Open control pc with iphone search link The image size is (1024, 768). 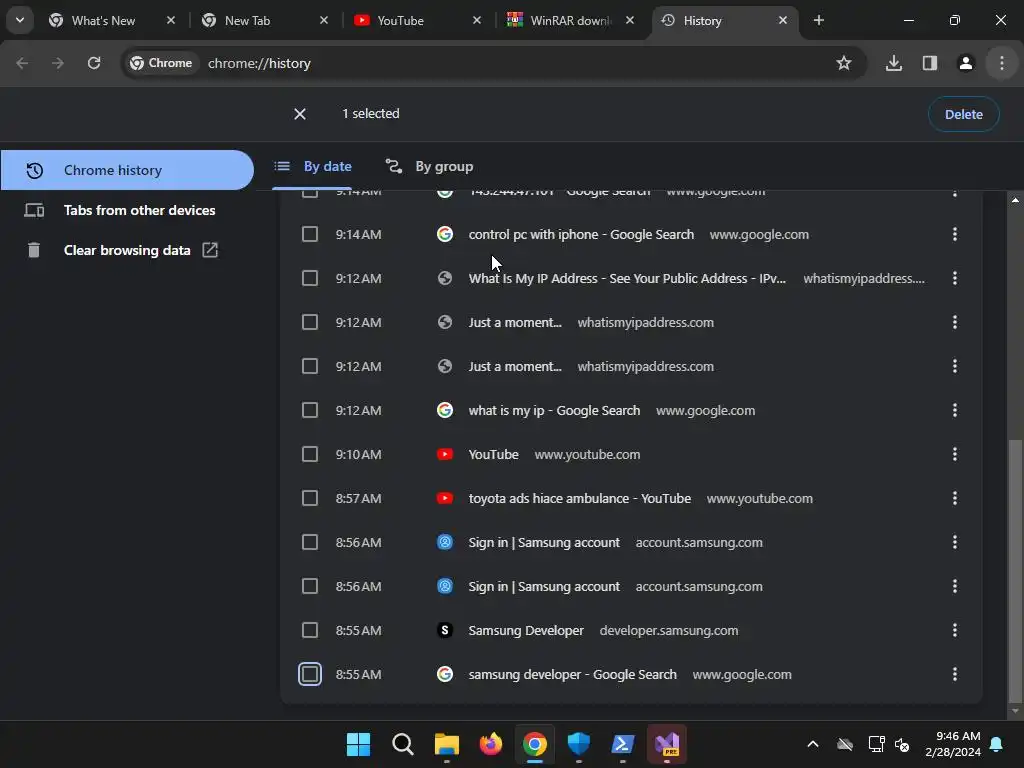click(x=581, y=234)
